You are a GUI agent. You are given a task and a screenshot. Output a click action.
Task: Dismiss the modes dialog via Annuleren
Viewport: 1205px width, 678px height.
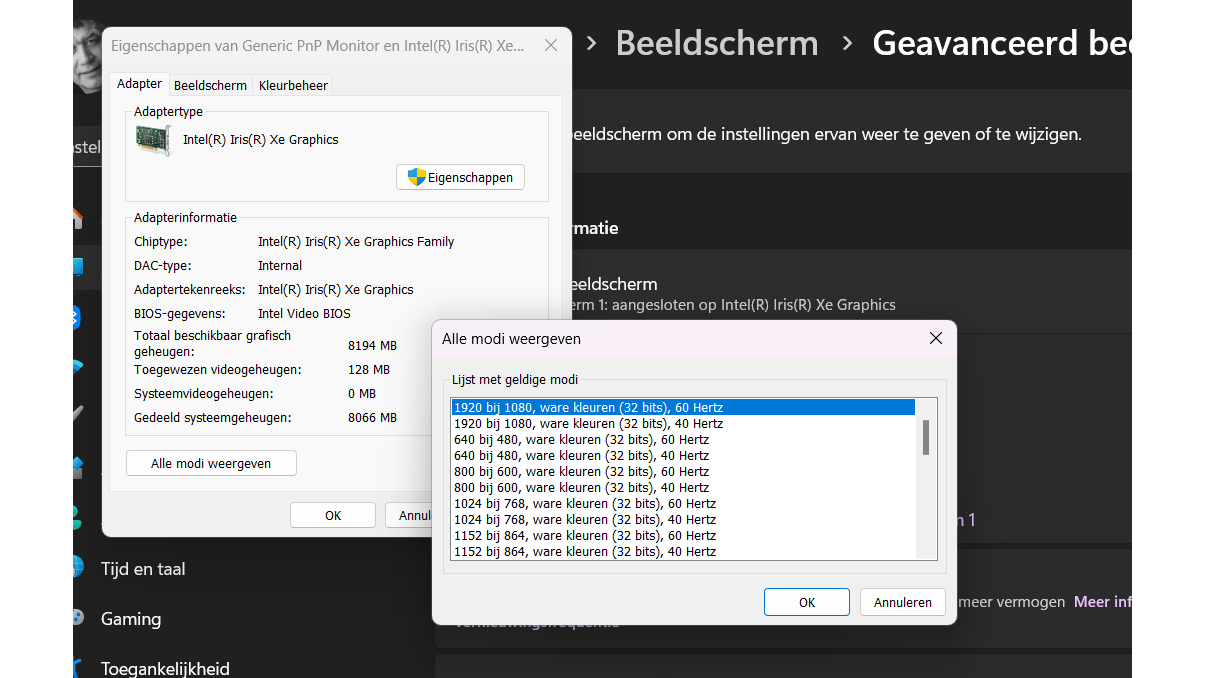(x=902, y=602)
